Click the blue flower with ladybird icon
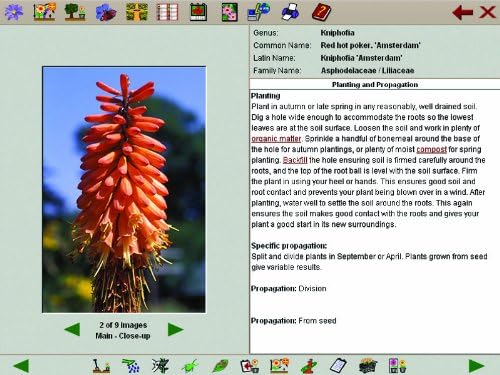 click(106, 12)
